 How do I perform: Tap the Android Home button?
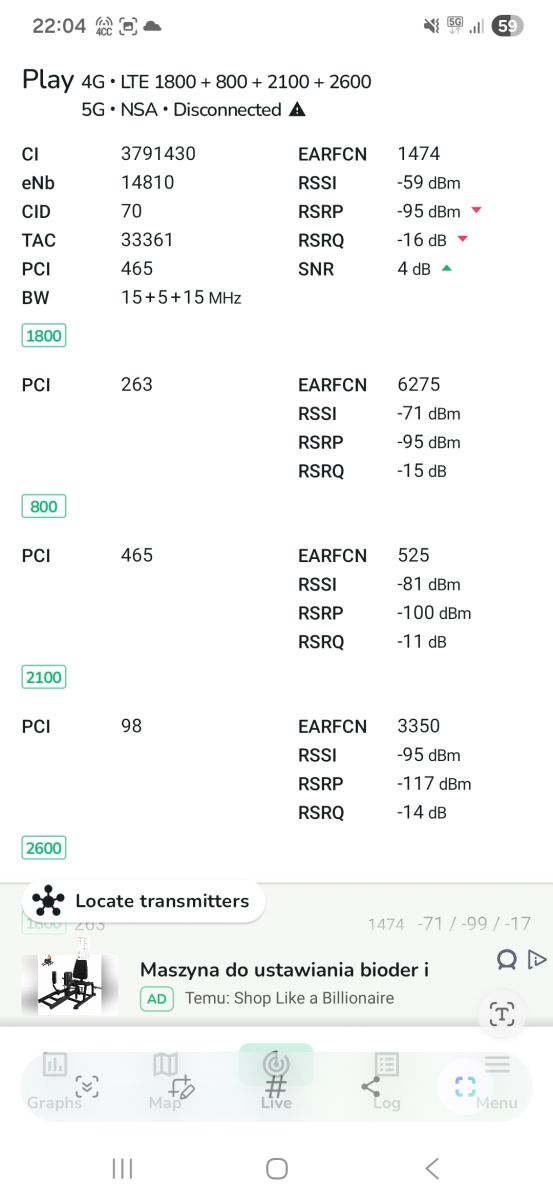click(277, 1168)
